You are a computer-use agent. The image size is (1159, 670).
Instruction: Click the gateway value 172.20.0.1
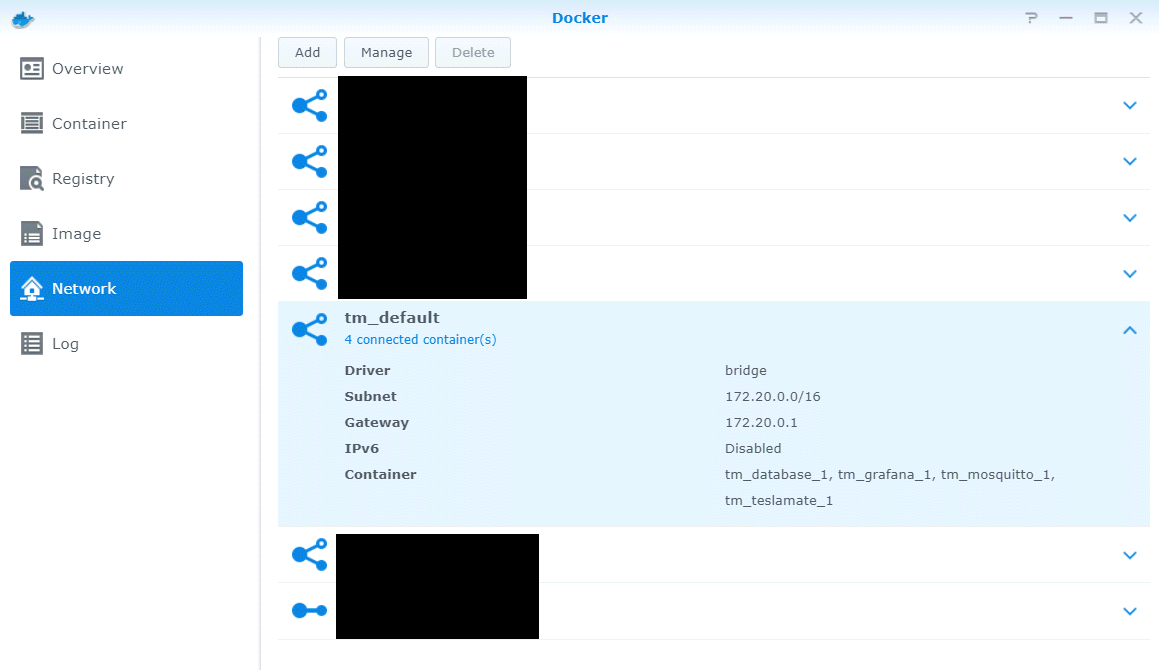coord(761,423)
